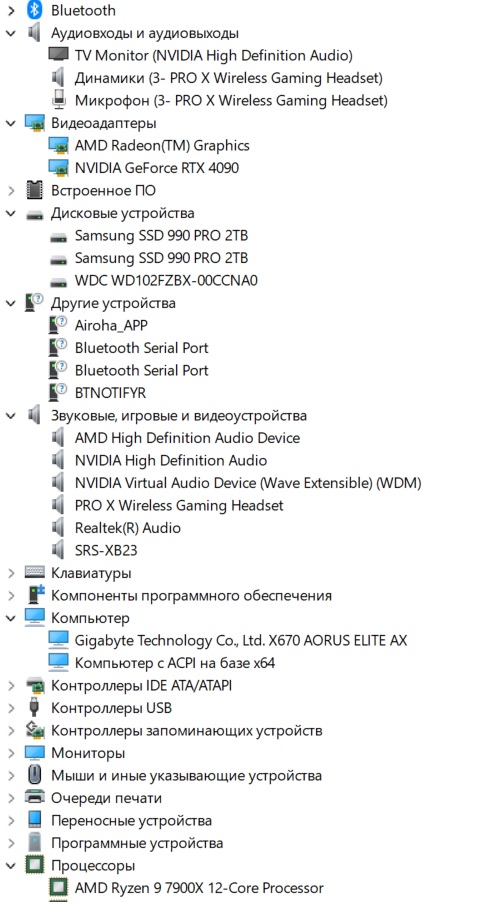Select the 'Процессоры' category label
The width and height of the screenshot is (478, 902).
pos(93,865)
